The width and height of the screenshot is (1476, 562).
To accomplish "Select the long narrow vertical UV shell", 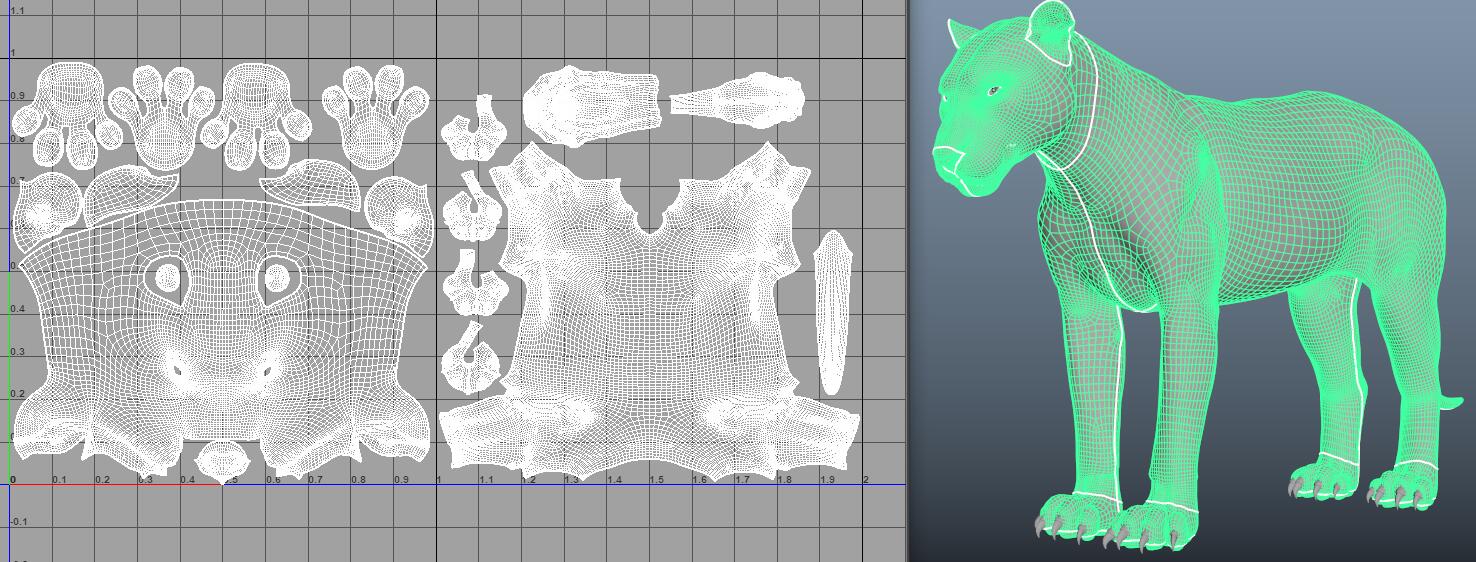I will point(831,312).
